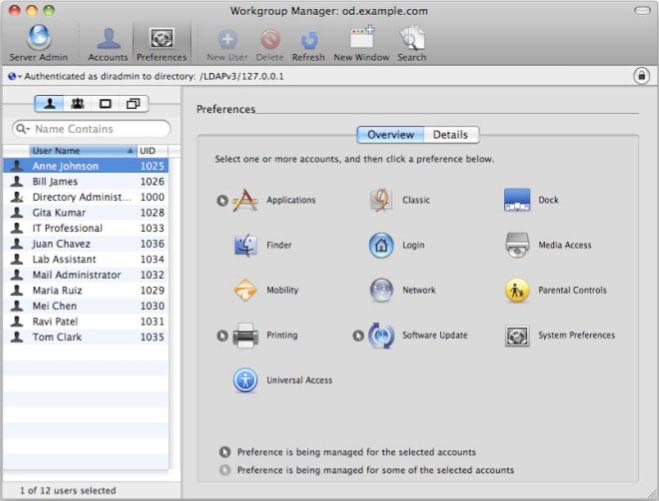Show the Users account list tab

(50, 103)
